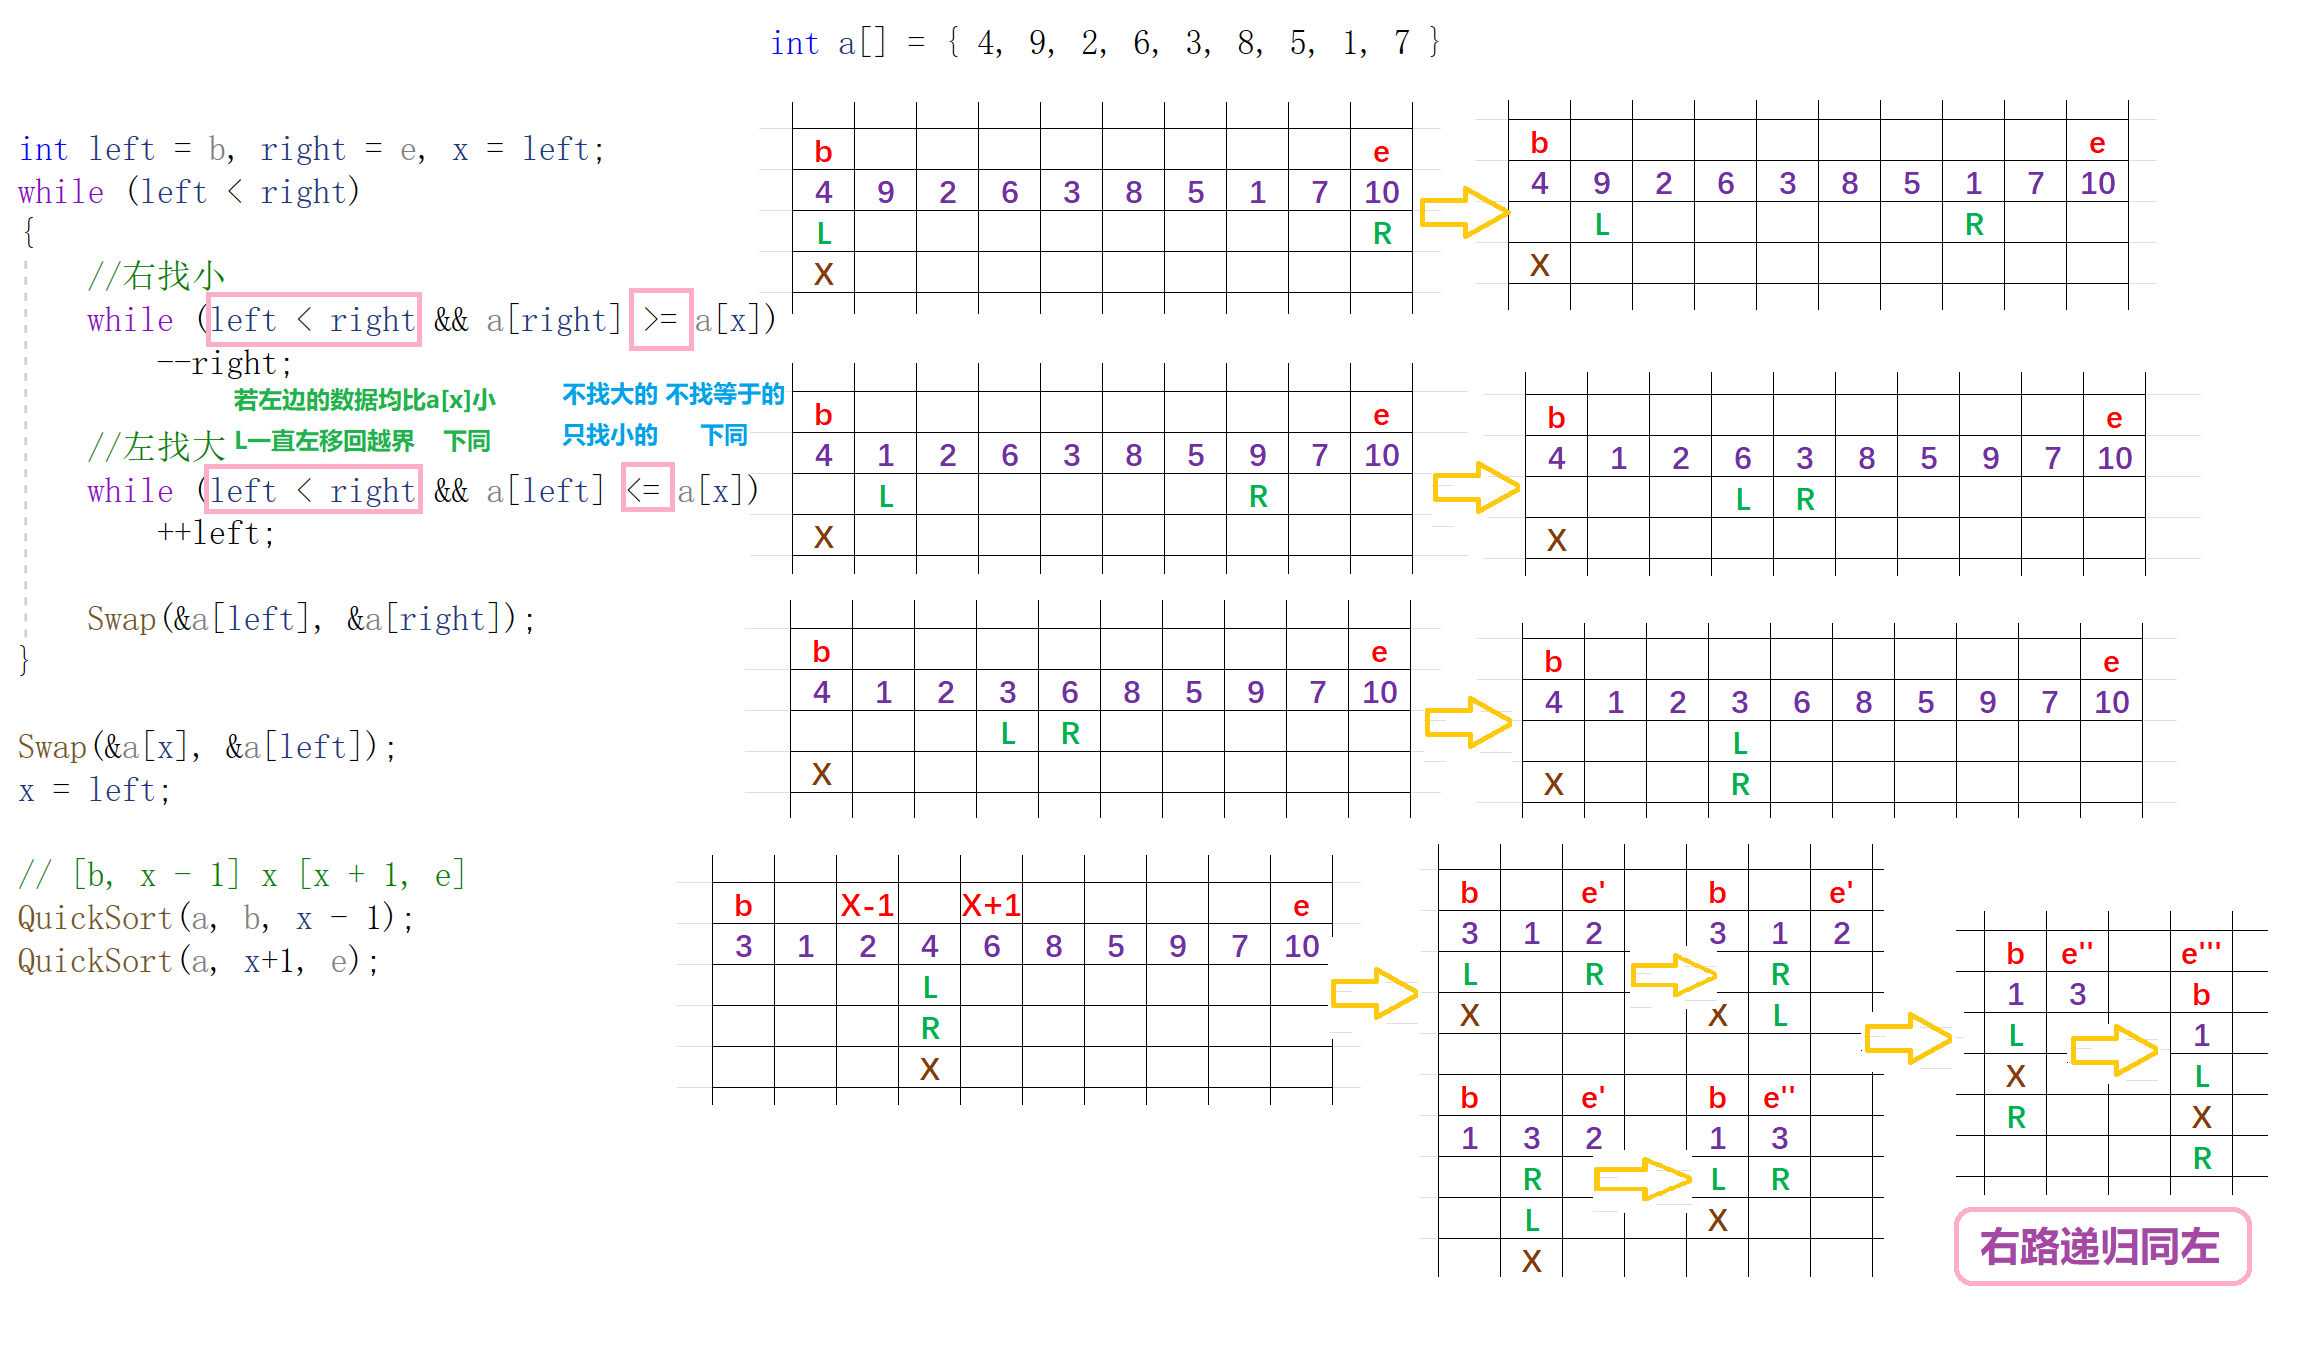Viewport: 2317px width, 1345px height.
Task: Click the --right; code line
Action: (225, 363)
